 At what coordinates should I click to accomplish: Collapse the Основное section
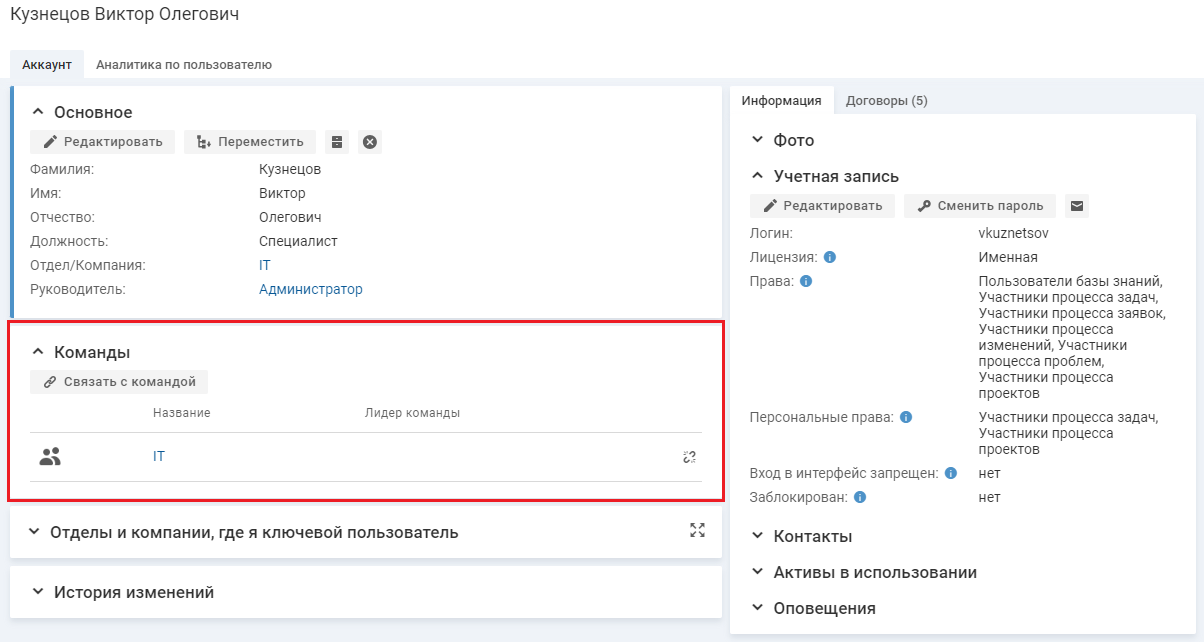click(x=38, y=112)
